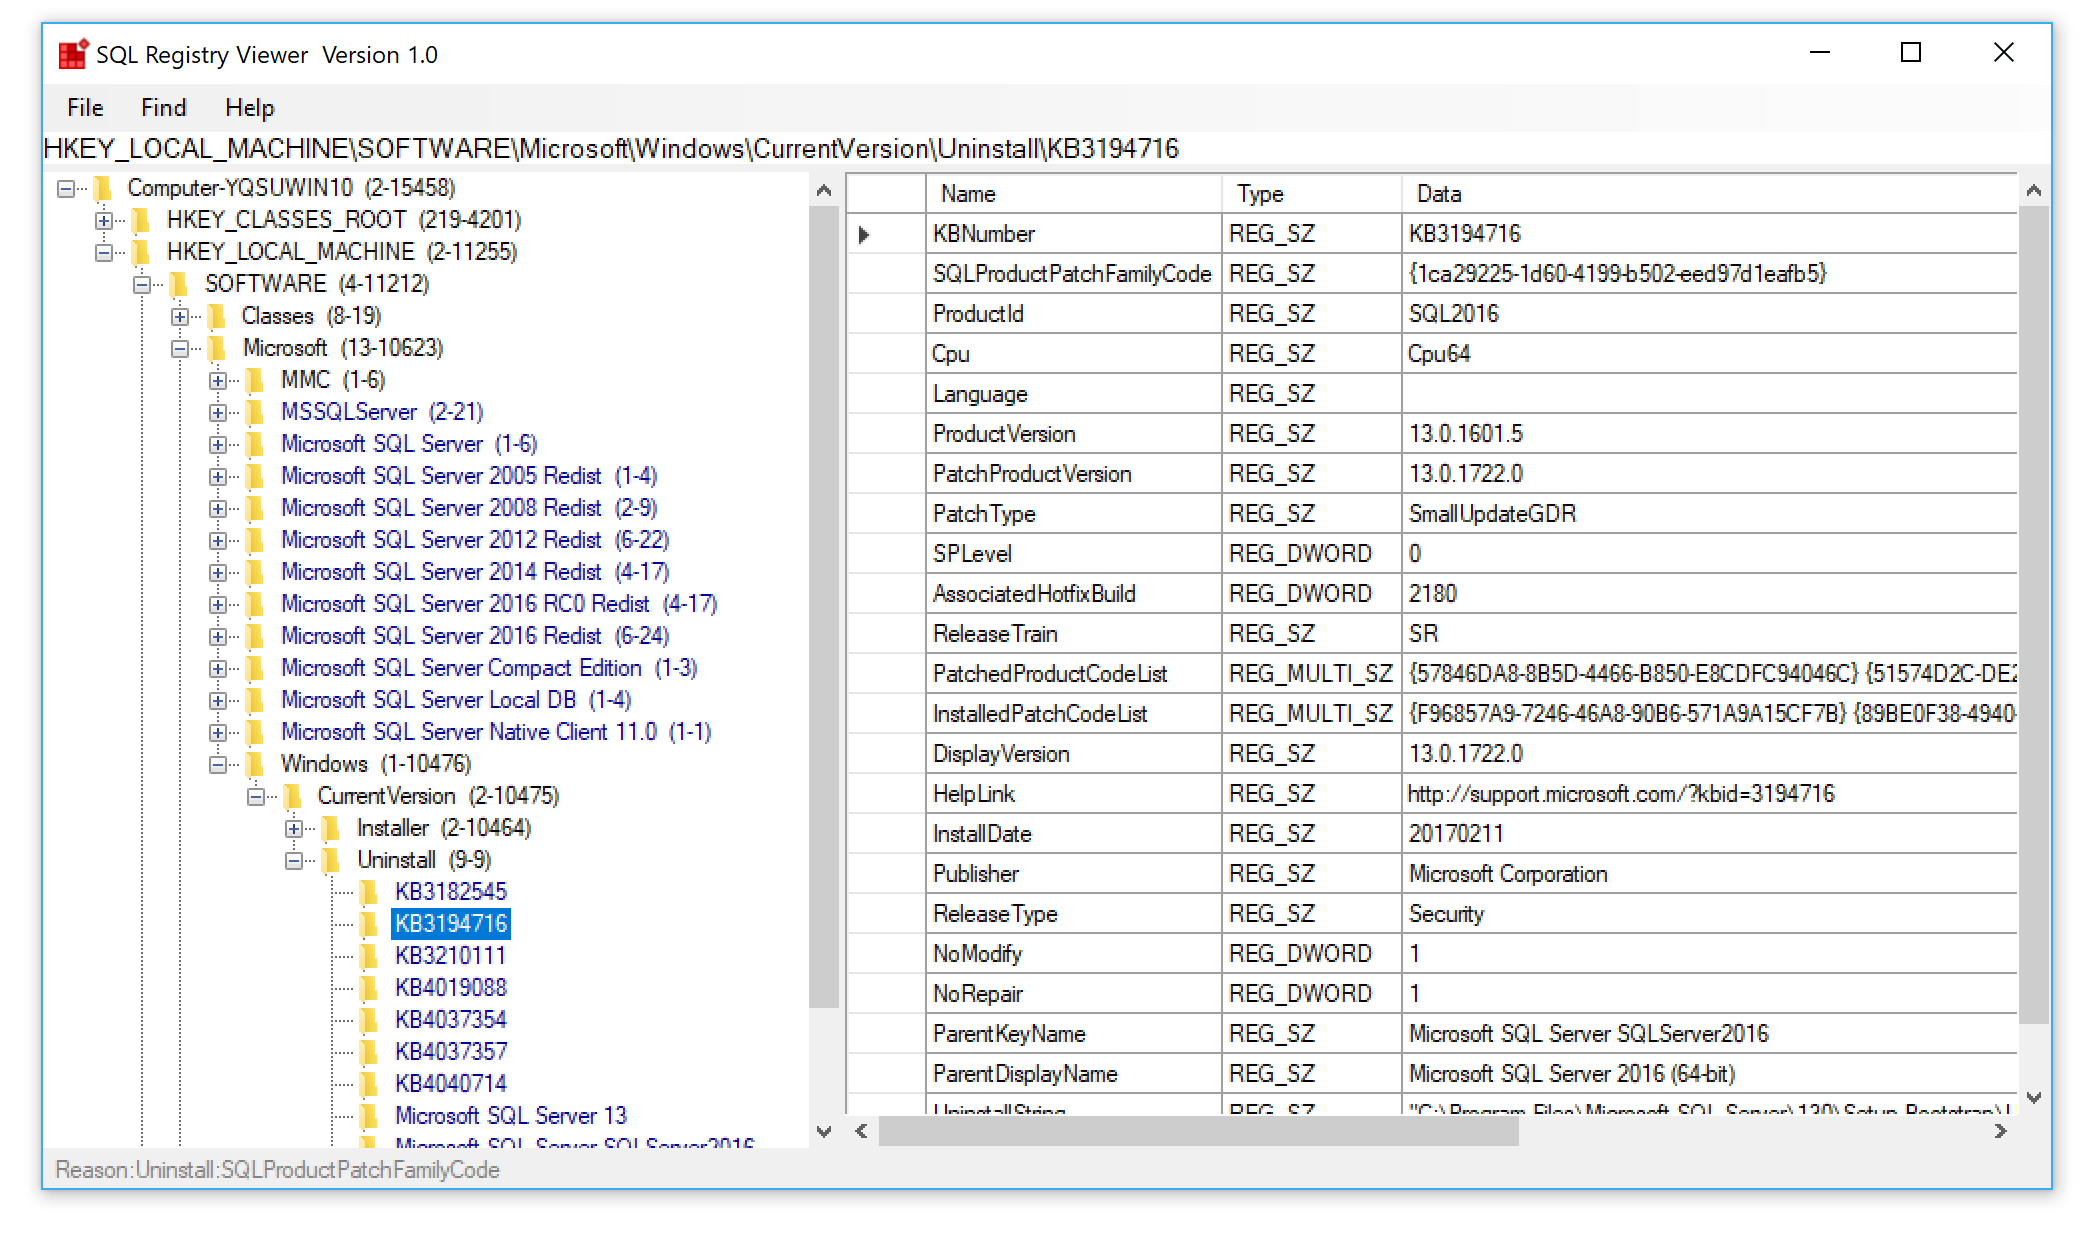Select Microsoft SQL Server Compact Edition item
2099x1250 pixels.
(489, 668)
